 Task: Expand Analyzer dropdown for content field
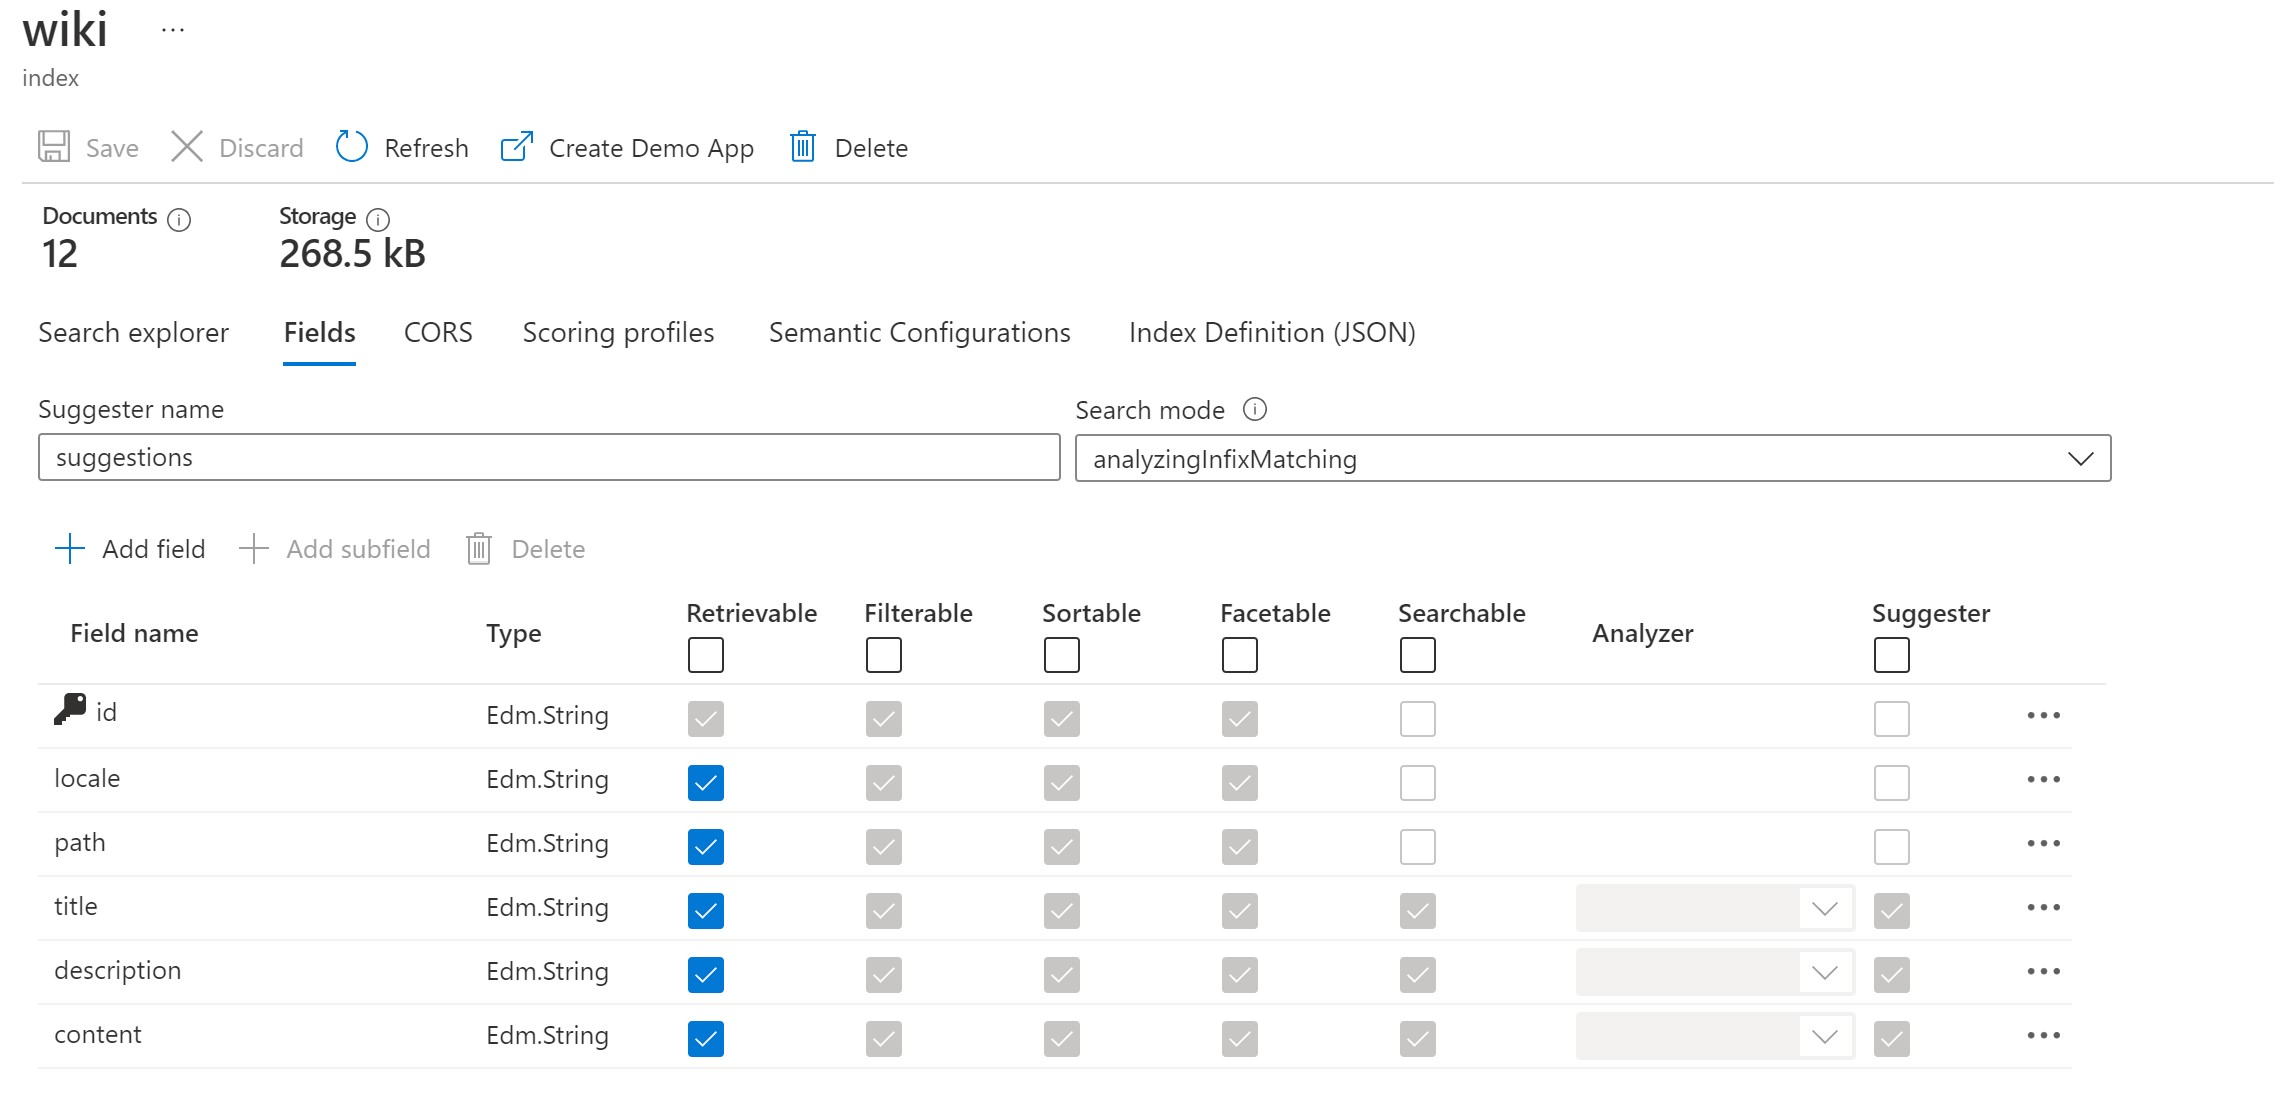1715,1036
